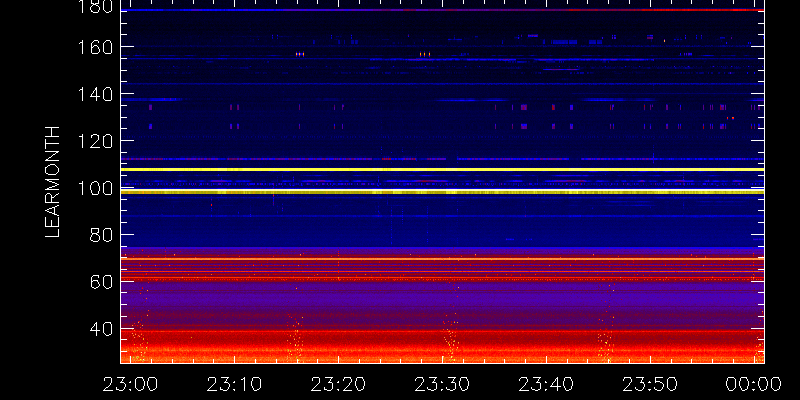The height and width of the screenshot is (400, 800).
Task: Click the 23:40 time axis label
Action: (x=546, y=384)
